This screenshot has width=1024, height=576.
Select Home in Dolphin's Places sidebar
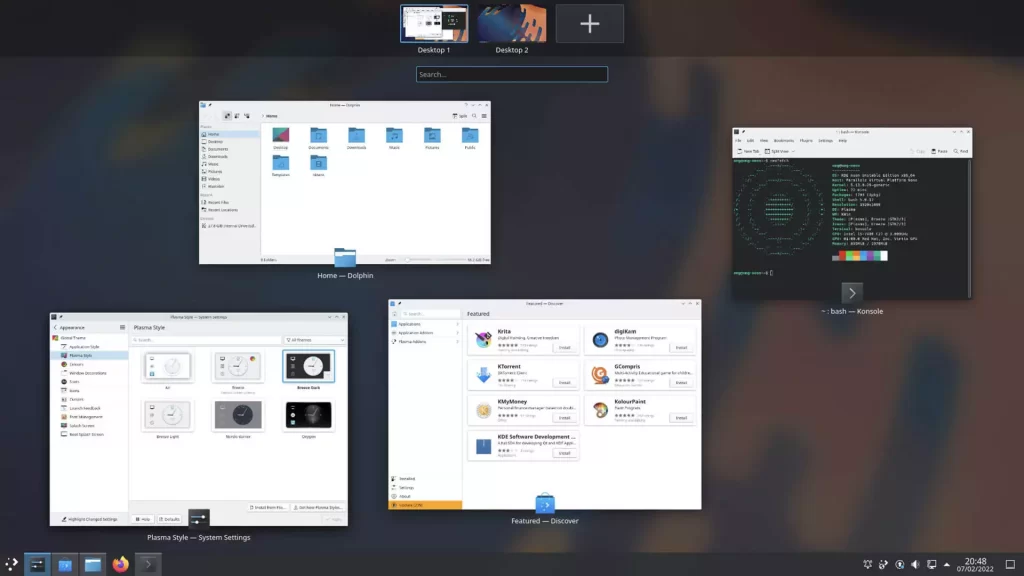click(230, 134)
